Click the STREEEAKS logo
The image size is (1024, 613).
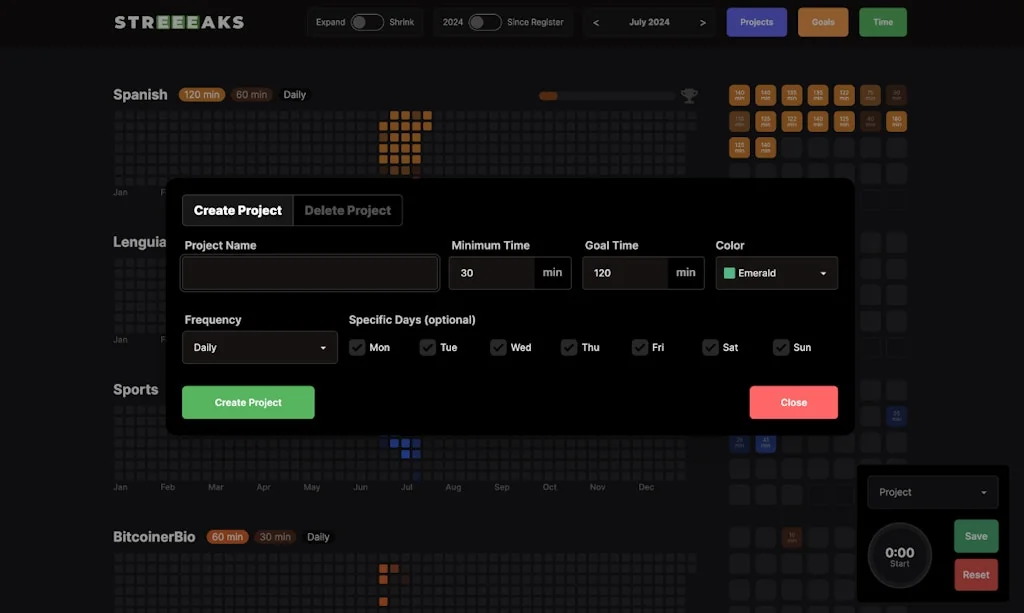tap(178, 21)
